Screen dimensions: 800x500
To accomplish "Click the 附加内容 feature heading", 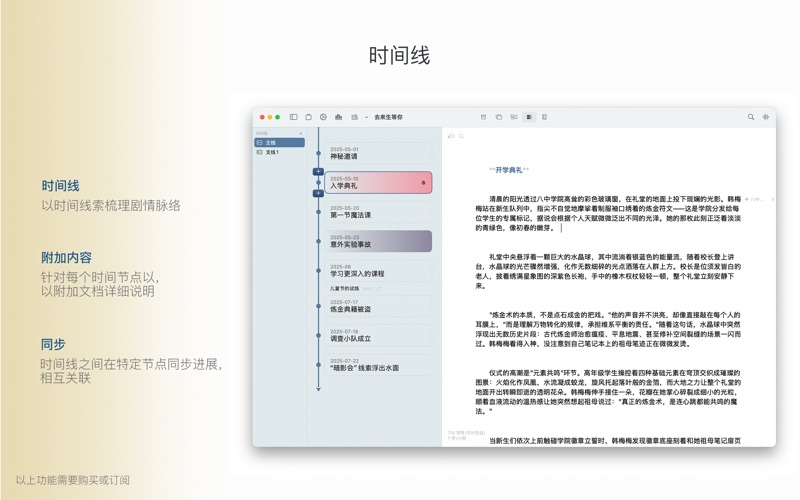I will 66,258.
